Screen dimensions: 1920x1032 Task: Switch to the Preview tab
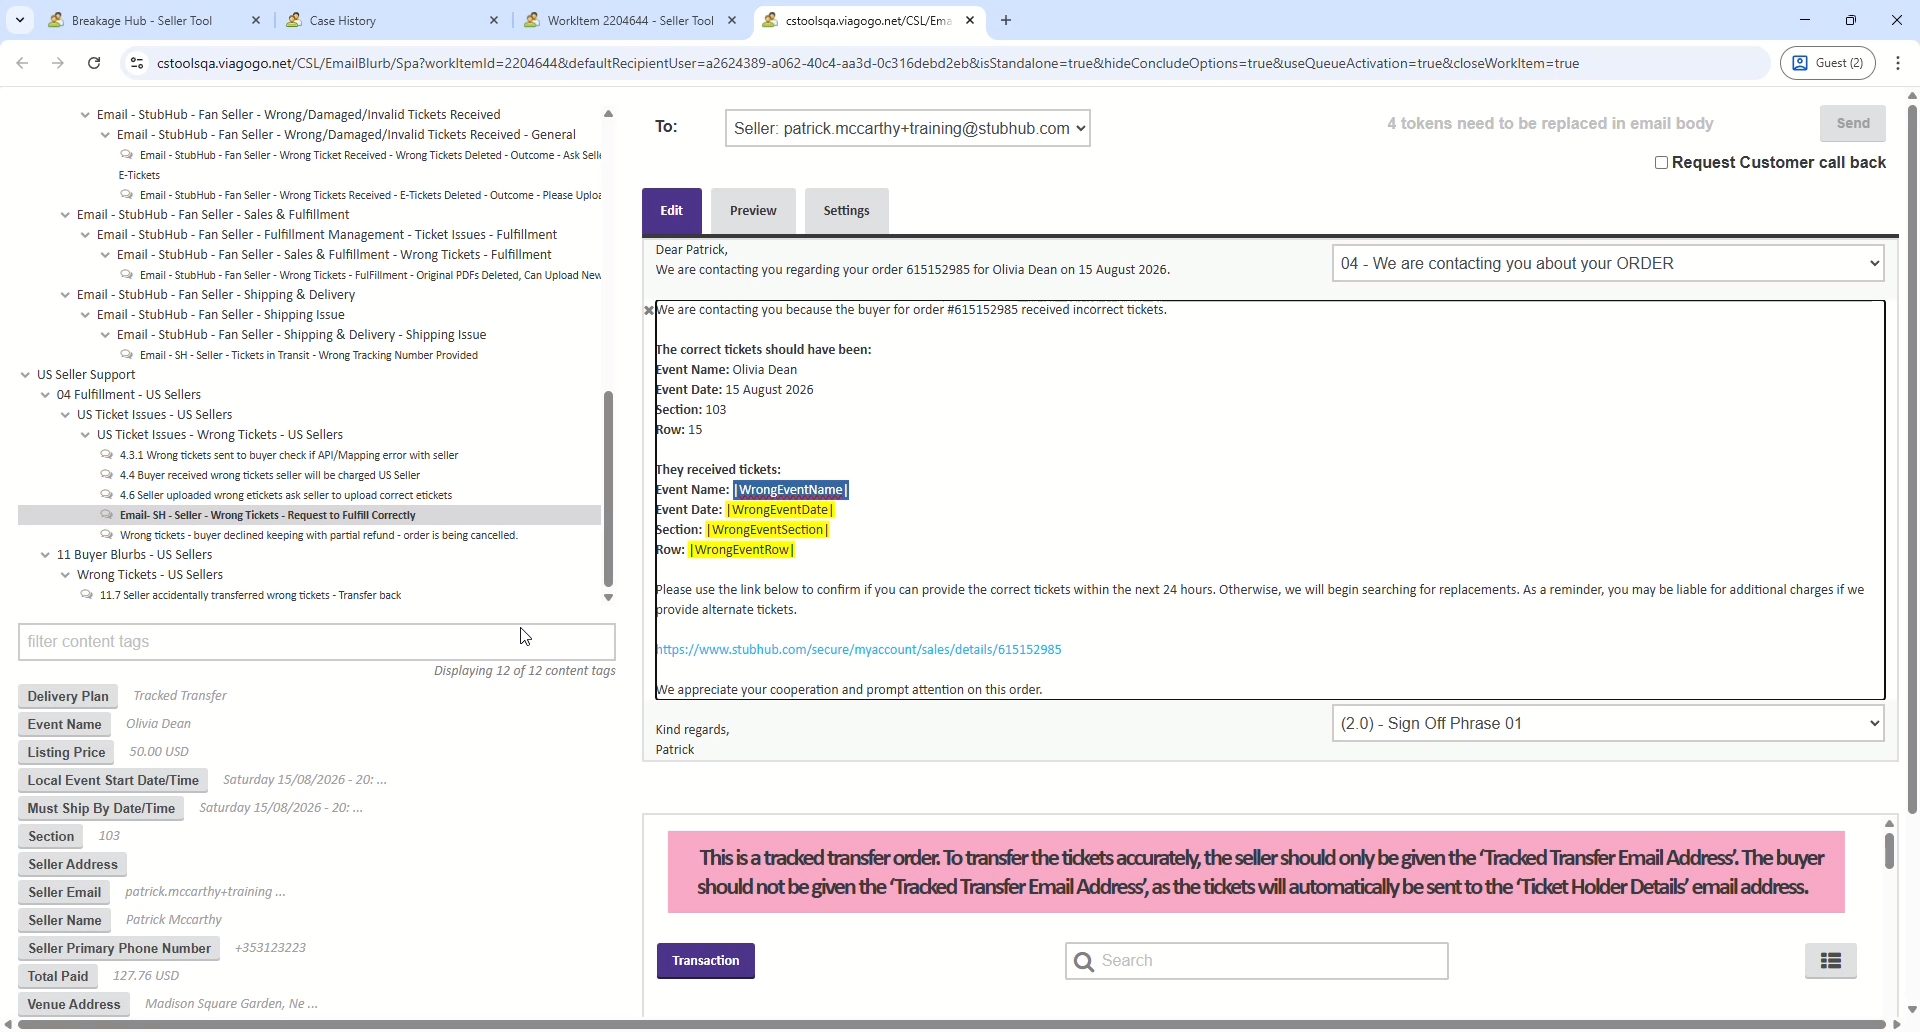tap(753, 211)
